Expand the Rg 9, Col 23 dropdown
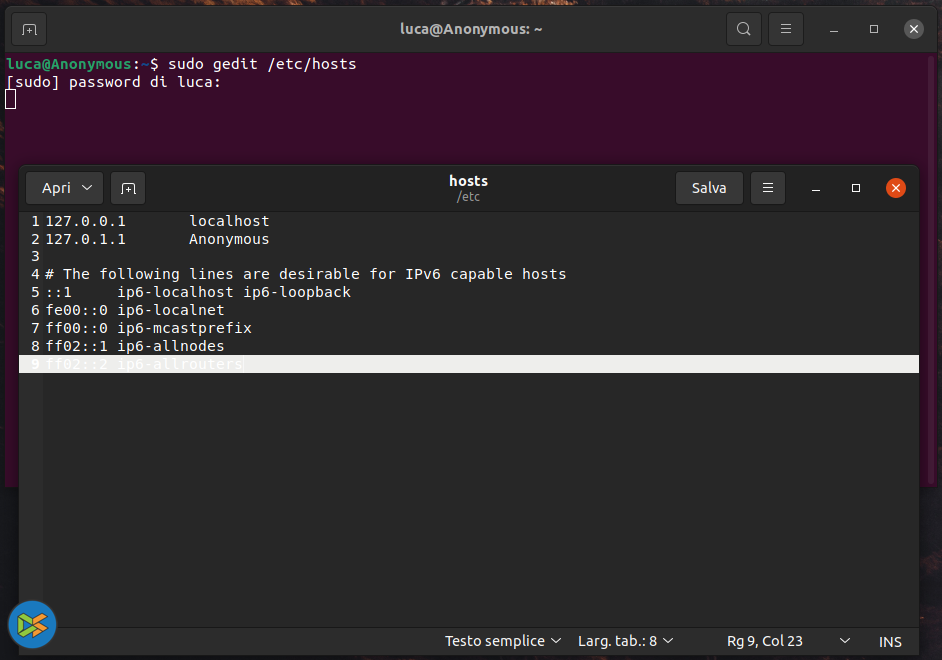Screen dimensions: 942x660 844,641
